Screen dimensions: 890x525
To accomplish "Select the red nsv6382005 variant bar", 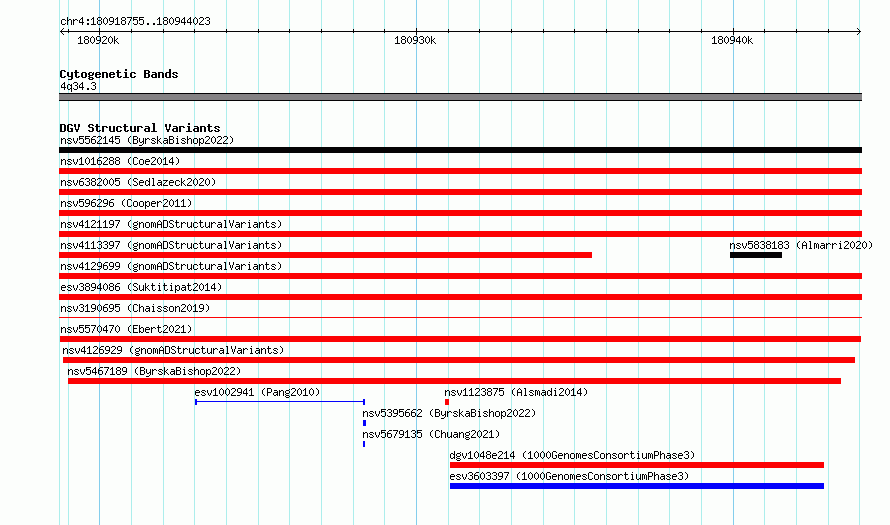I will pos(460,192).
